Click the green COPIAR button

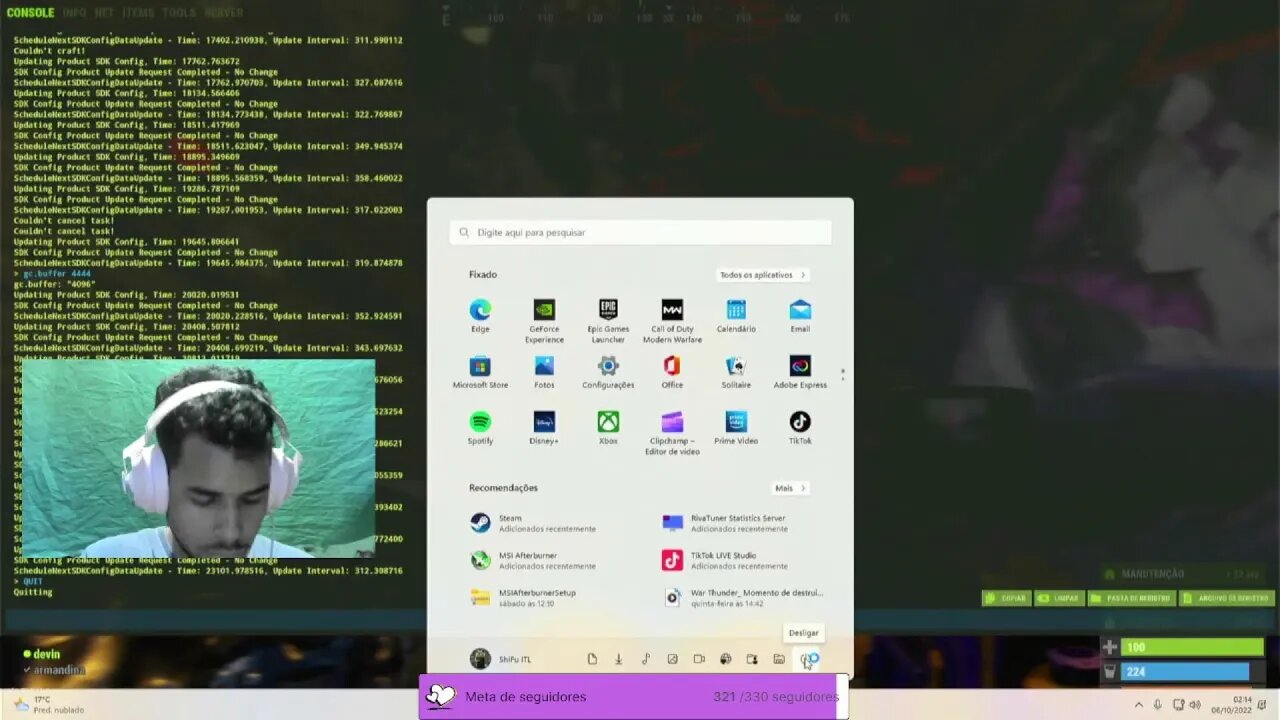1006,598
